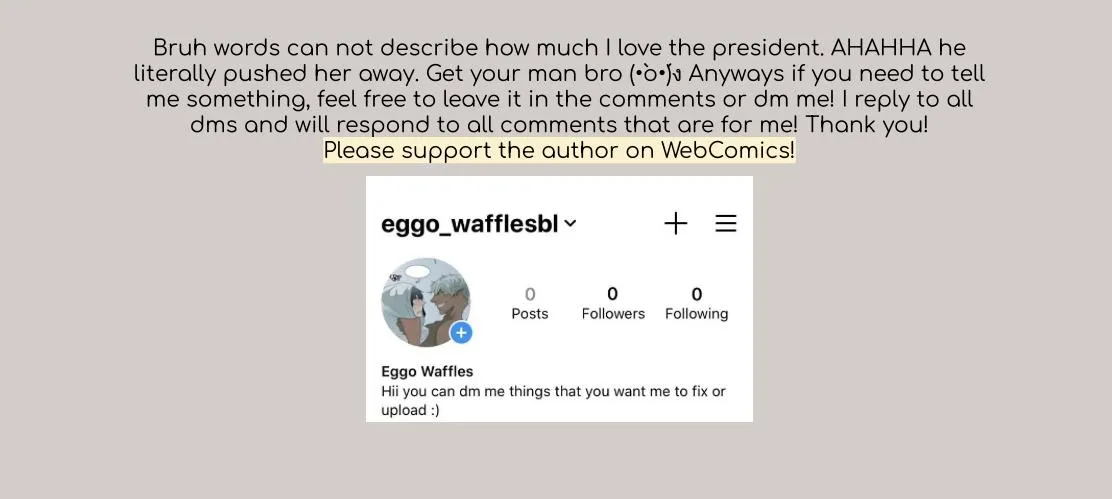Image resolution: width=1112 pixels, height=499 pixels.
Task: Click the zero count above Followers
Action: (613, 294)
